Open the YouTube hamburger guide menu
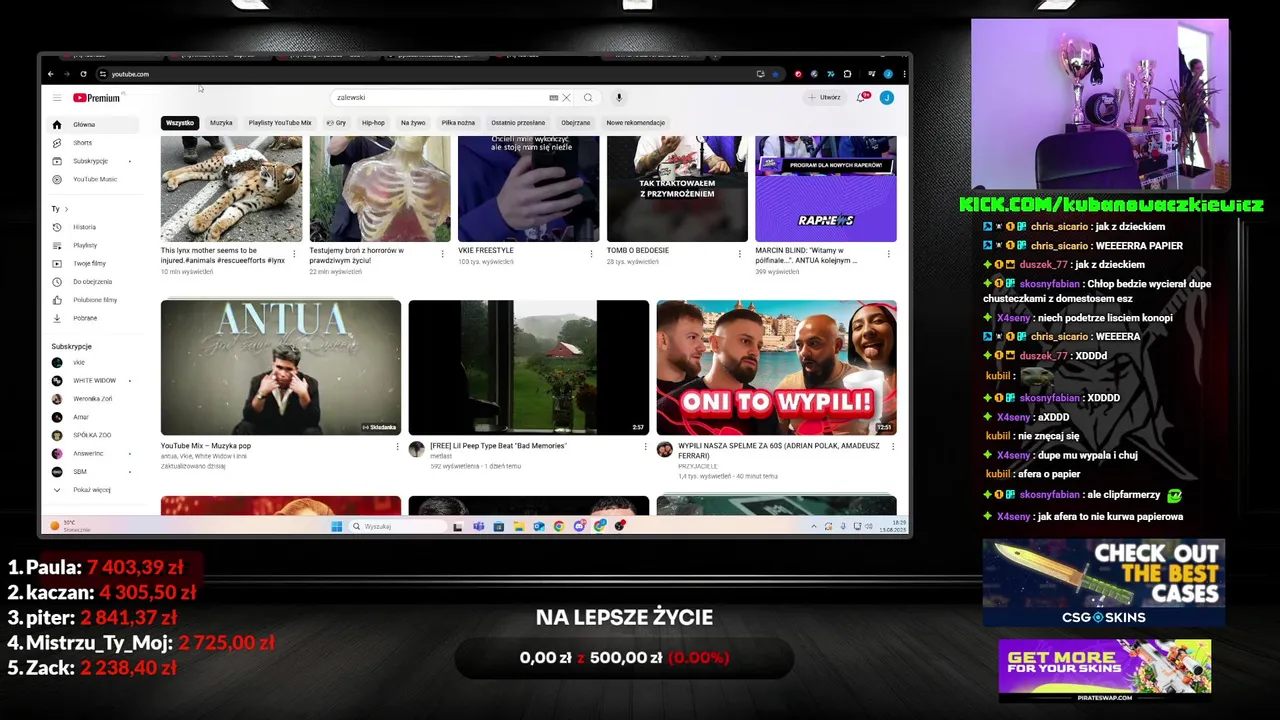This screenshot has width=1280, height=720. coord(57,98)
